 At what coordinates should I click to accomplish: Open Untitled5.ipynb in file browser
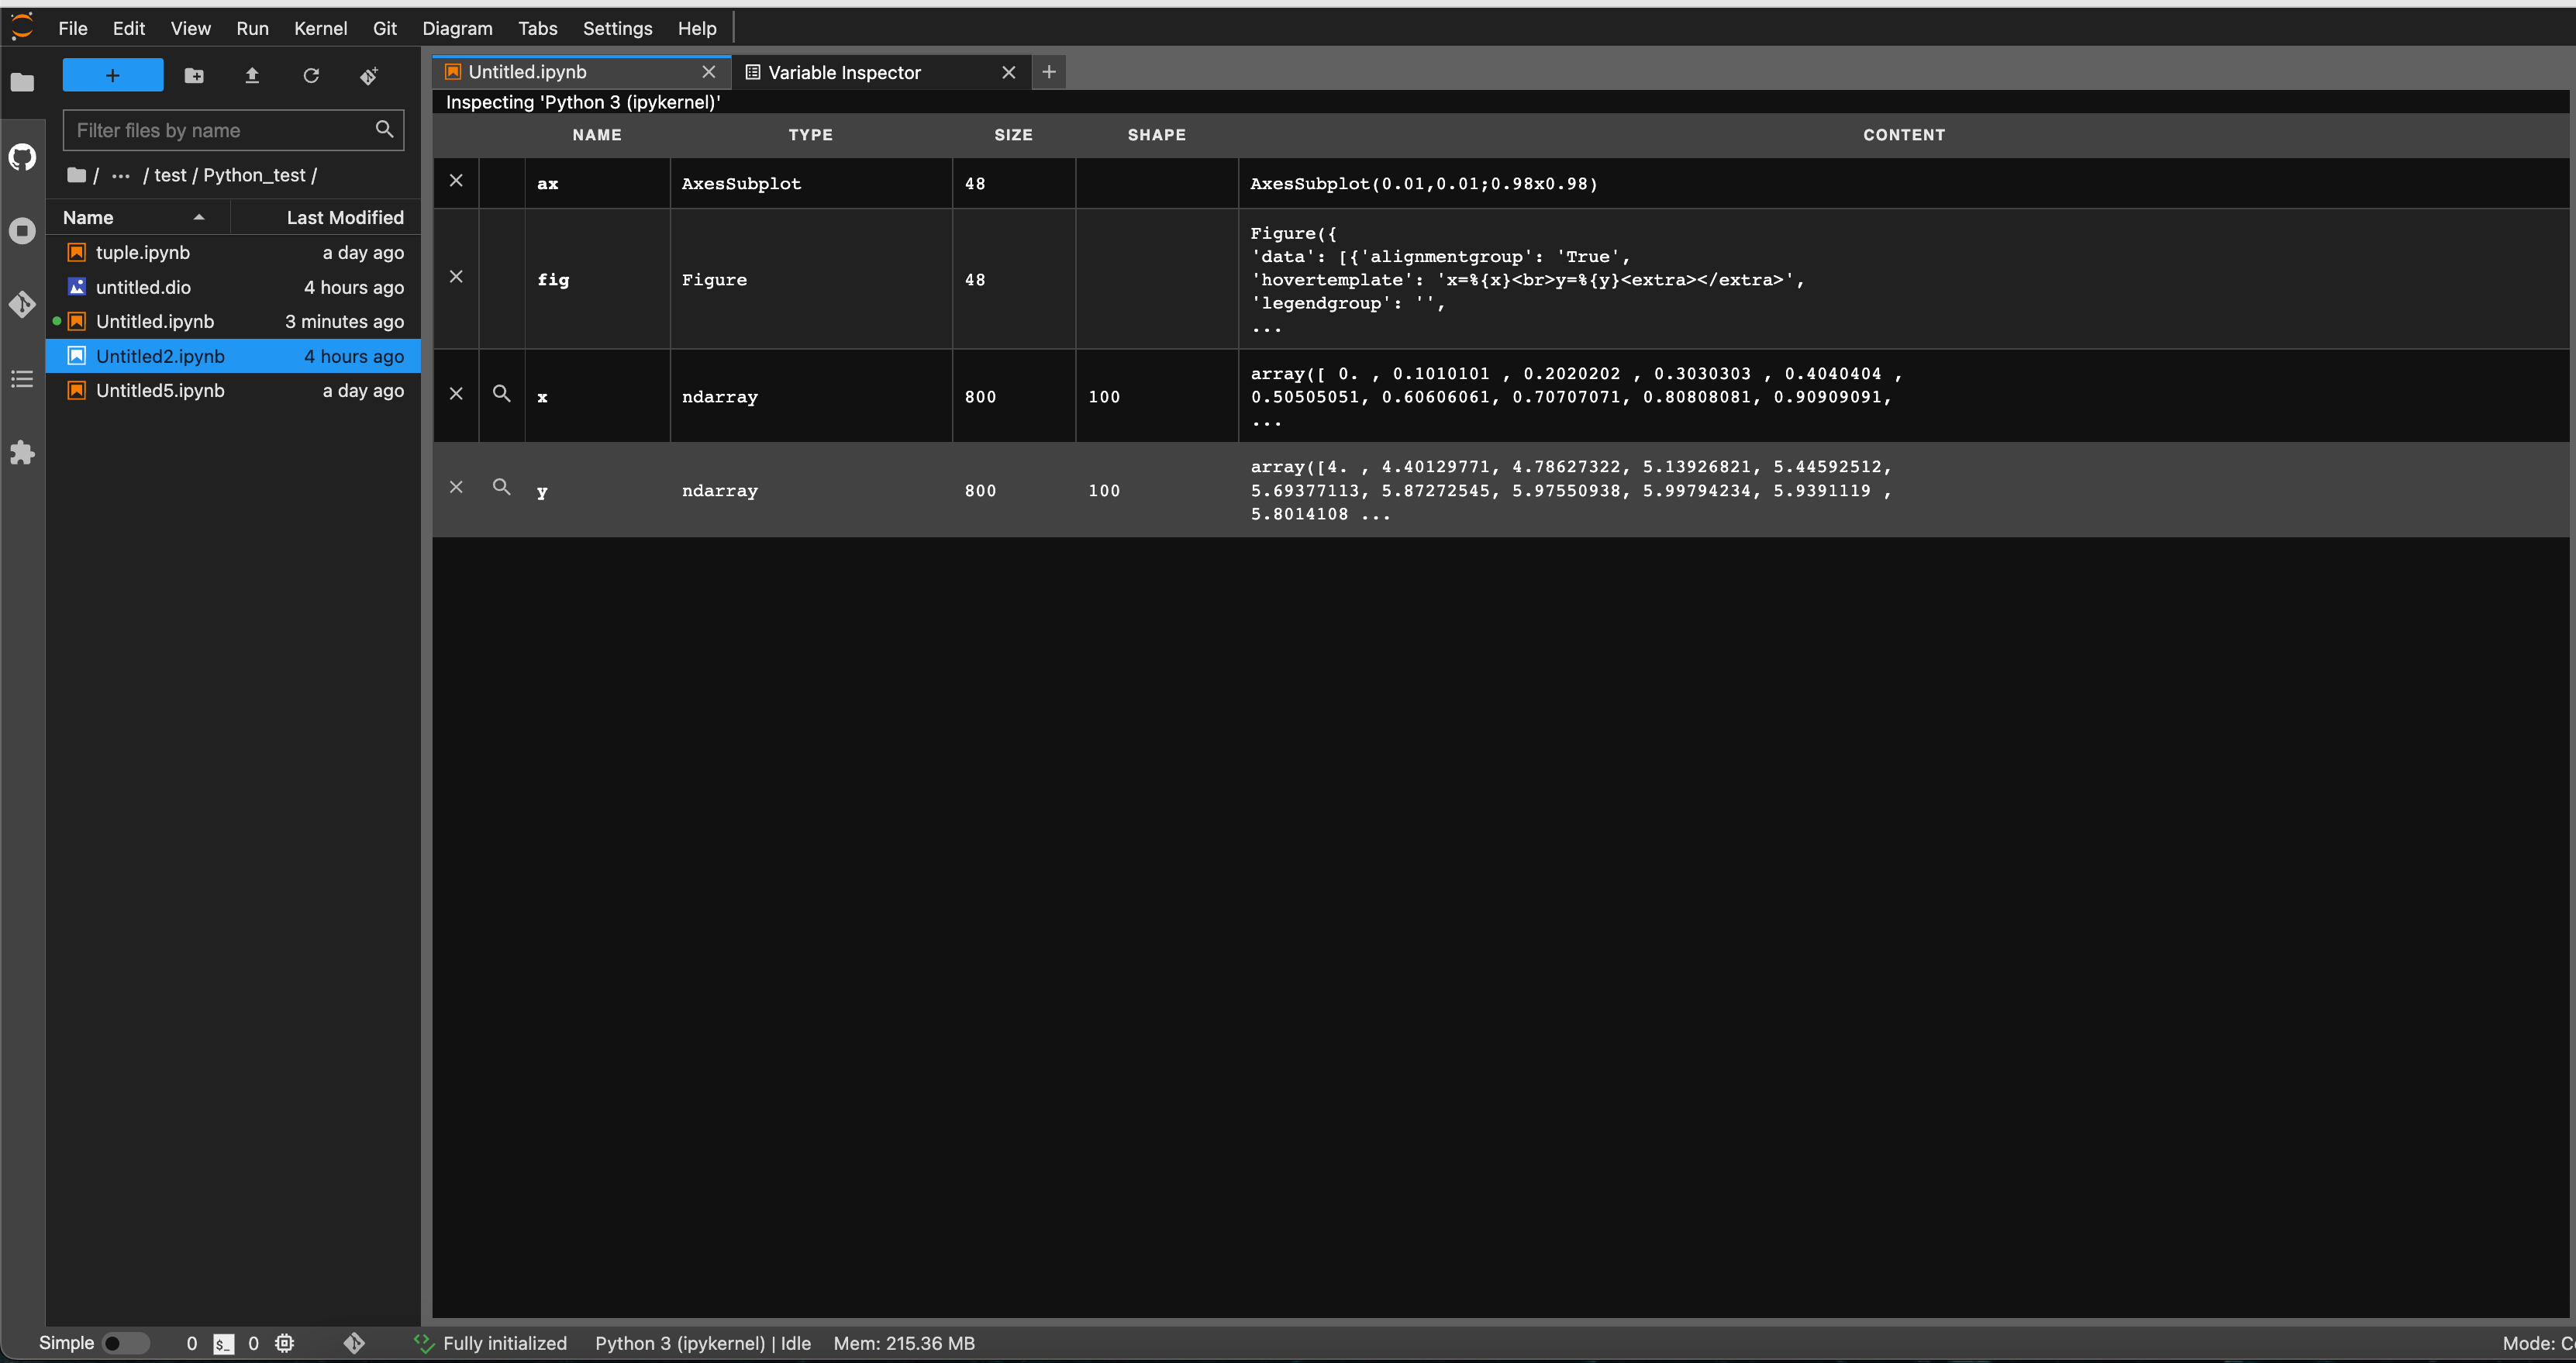[160, 391]
